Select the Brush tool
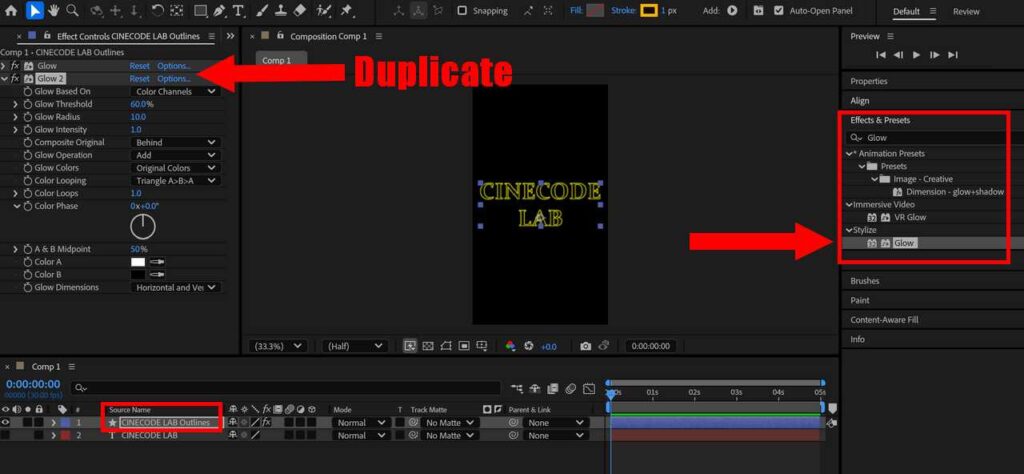 pos(262,10)
